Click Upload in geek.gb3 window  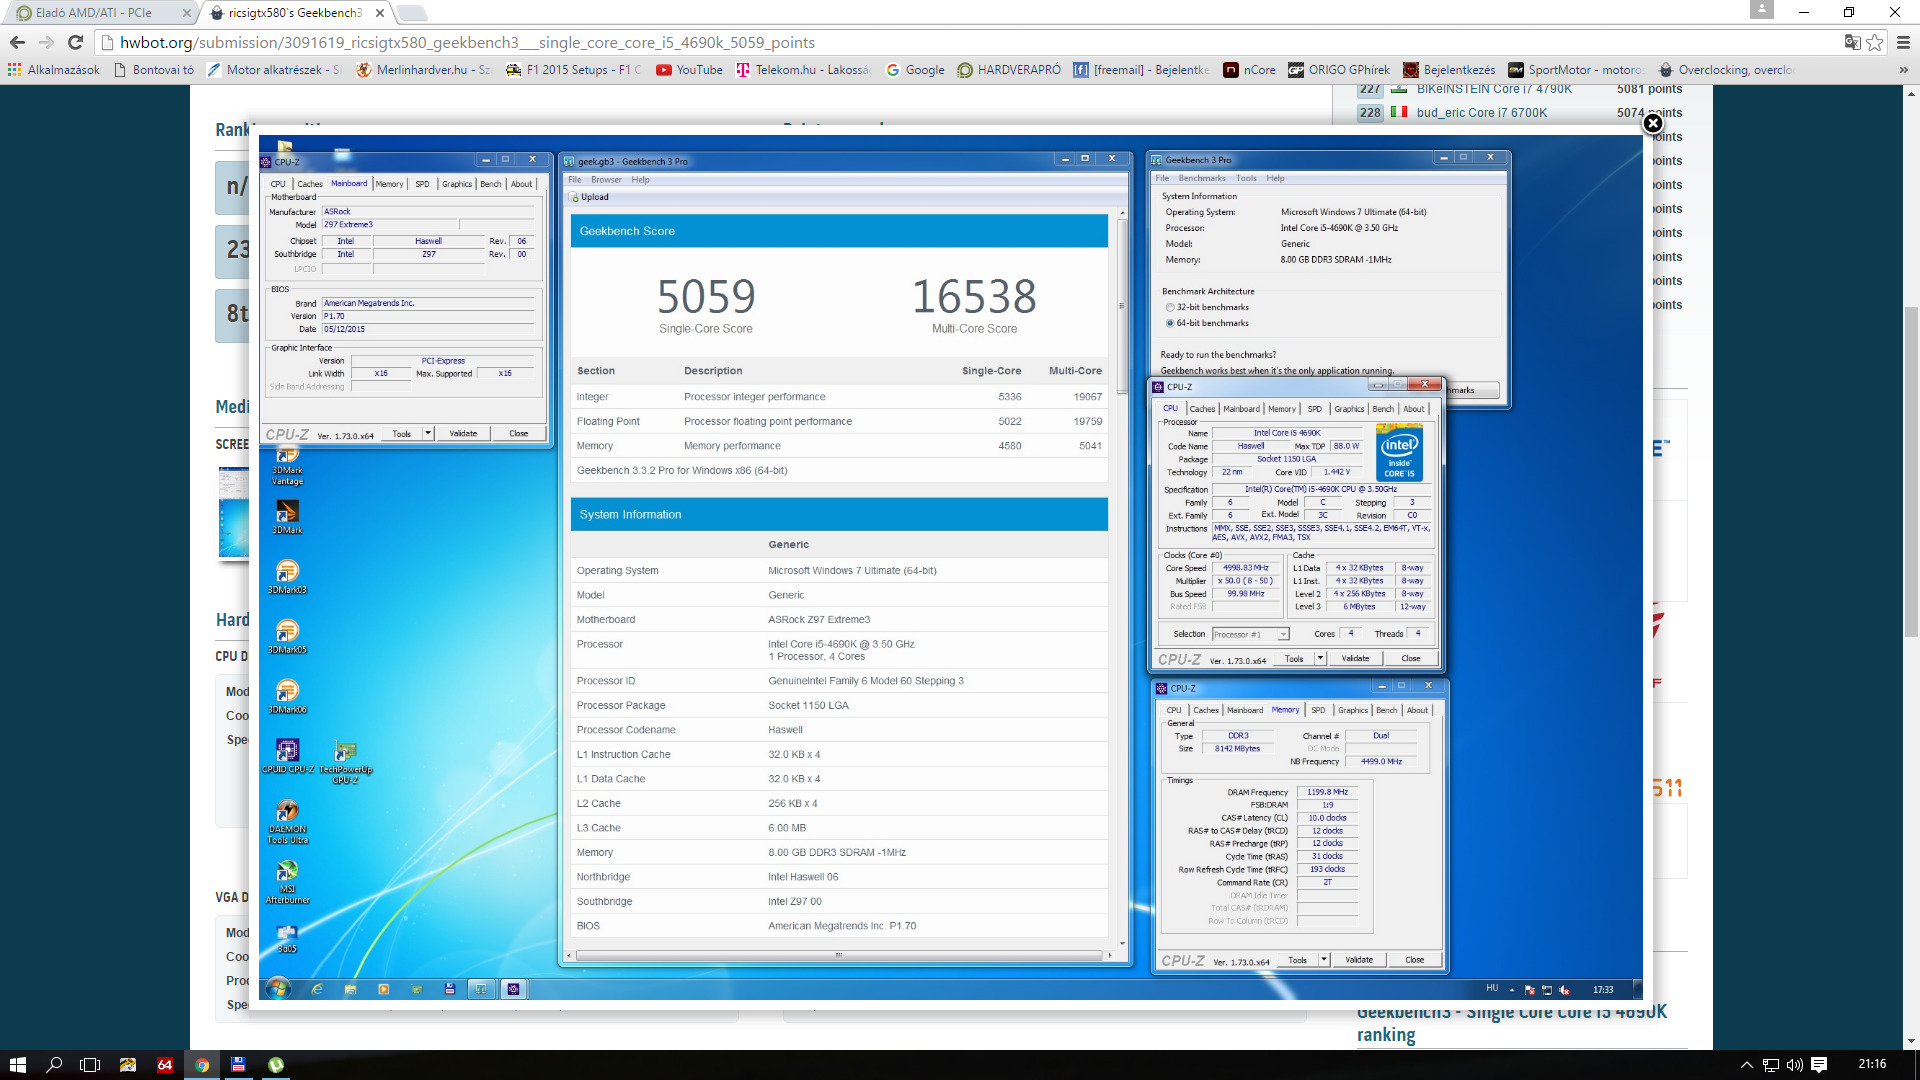[x=590, y=197]
